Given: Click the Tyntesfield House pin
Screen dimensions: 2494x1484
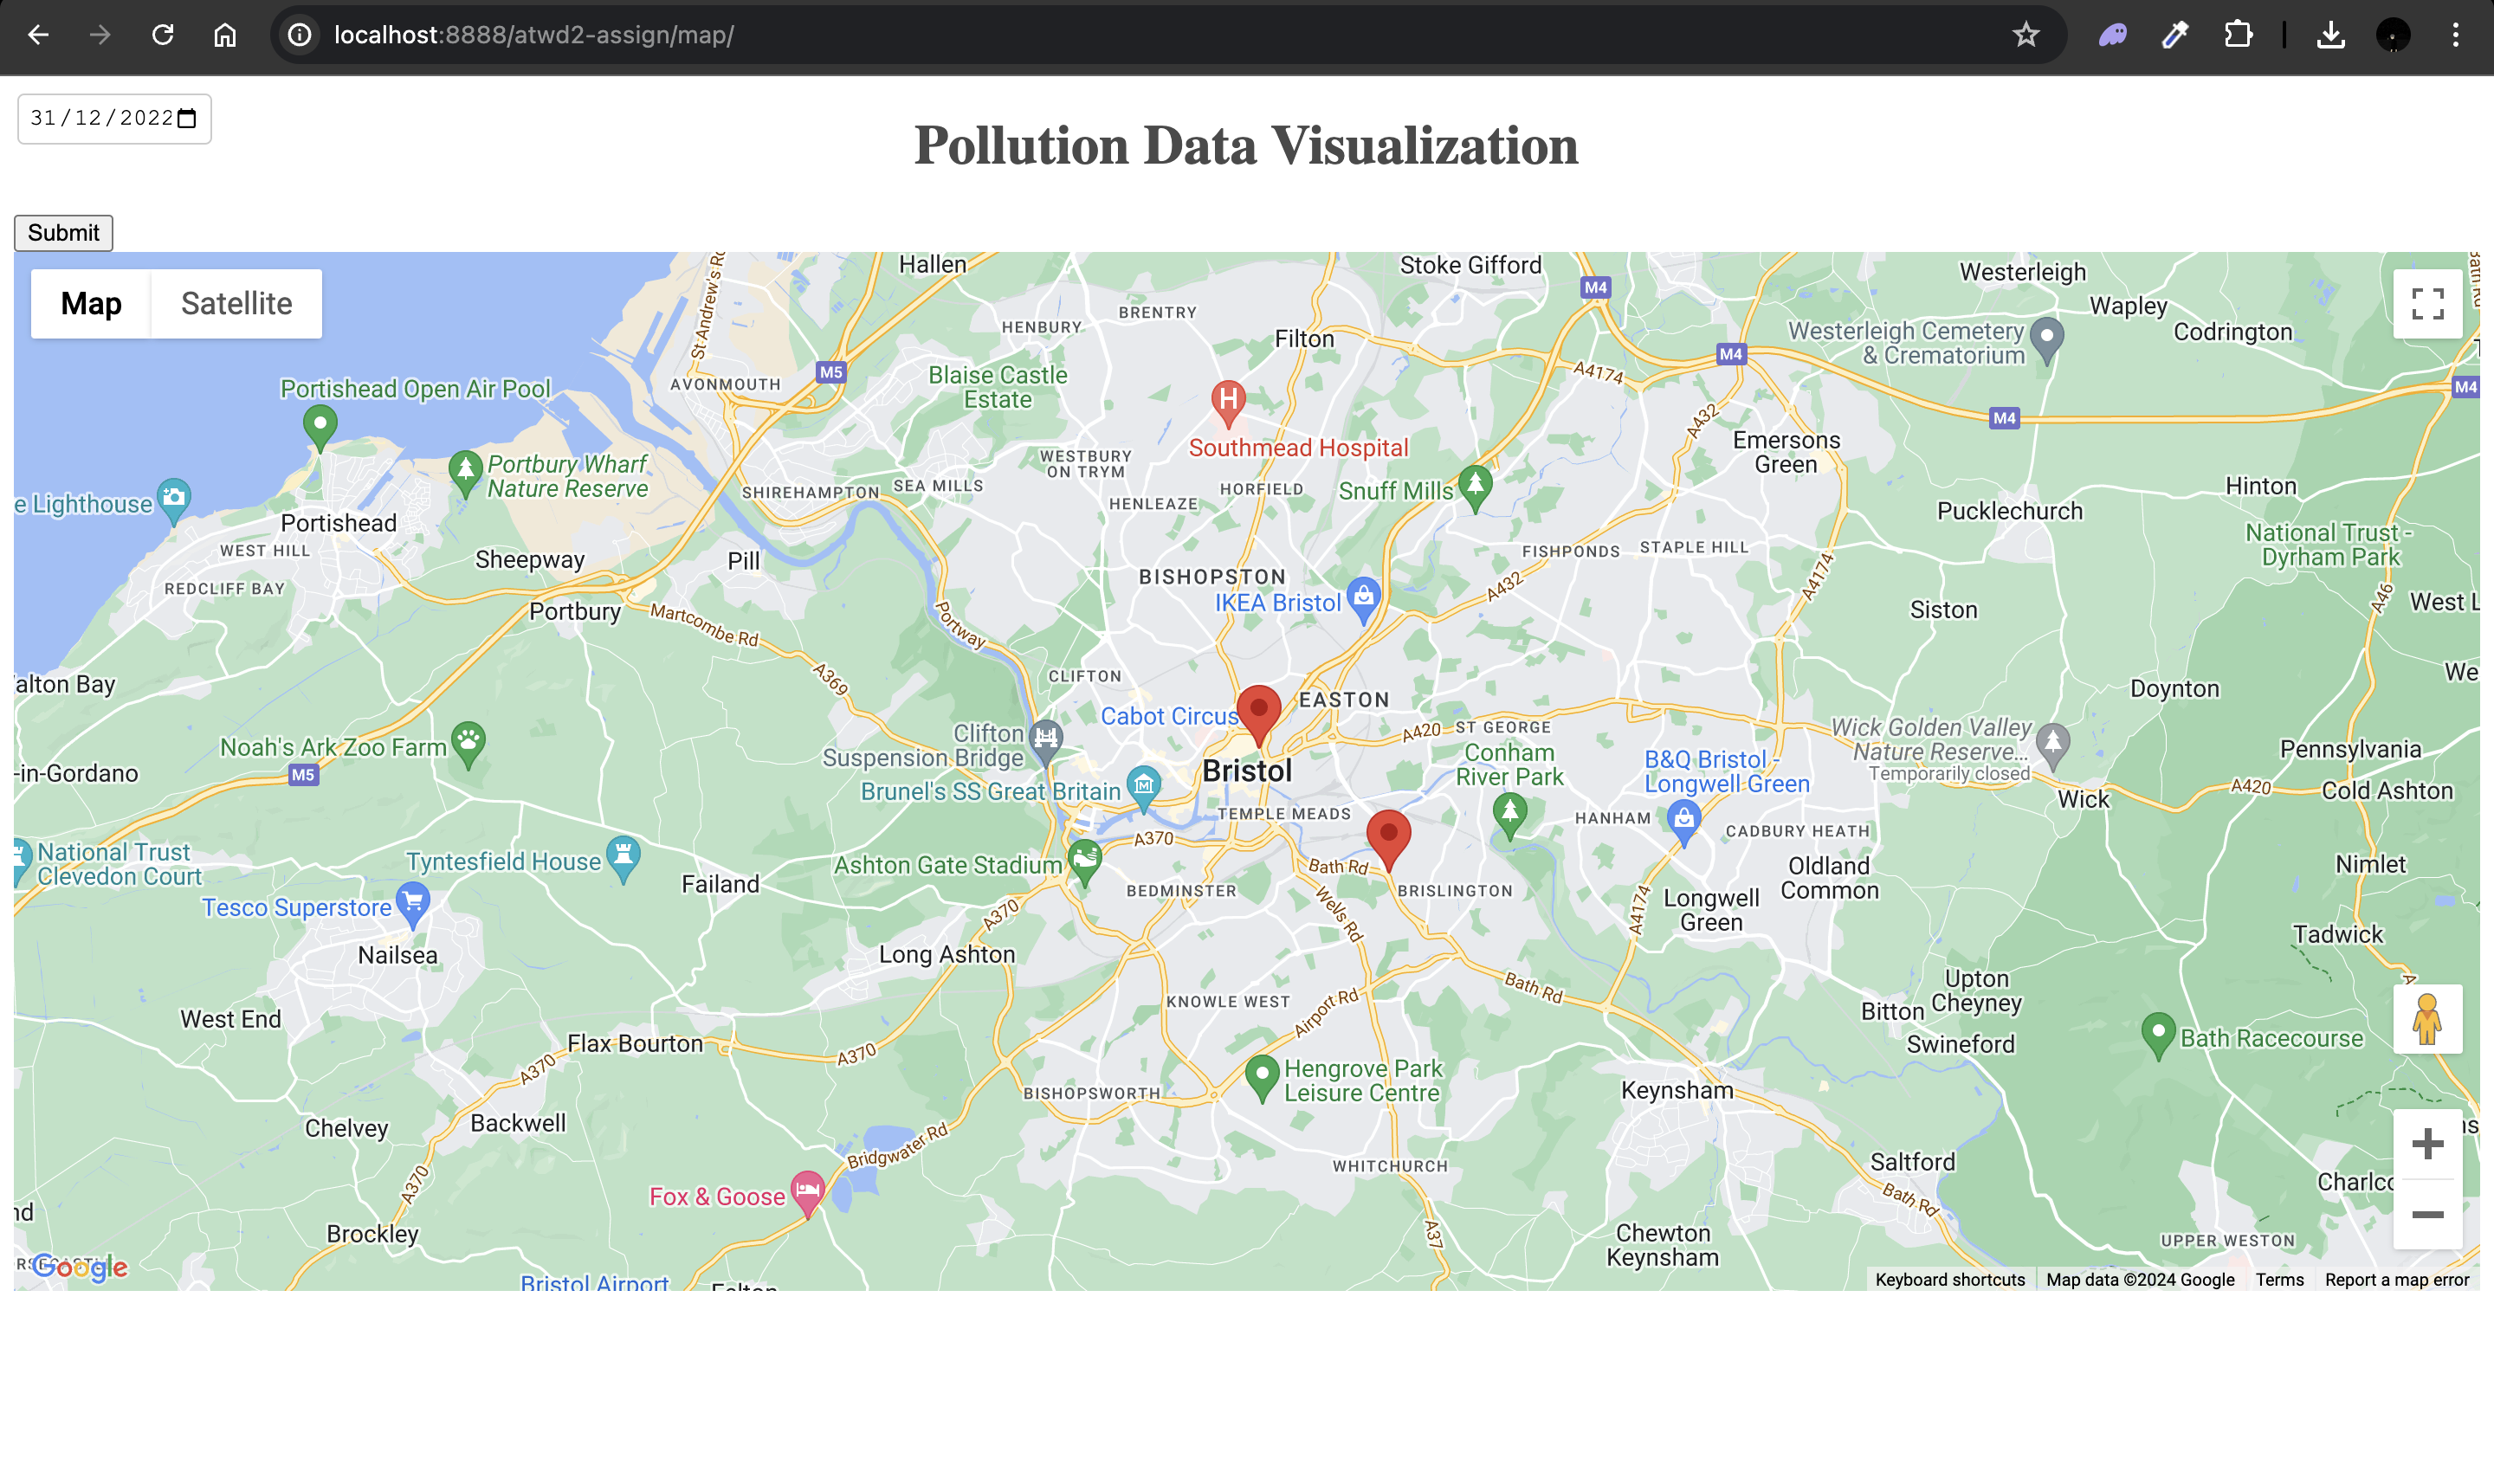Looking at the screenshot, I should point(623,859).
